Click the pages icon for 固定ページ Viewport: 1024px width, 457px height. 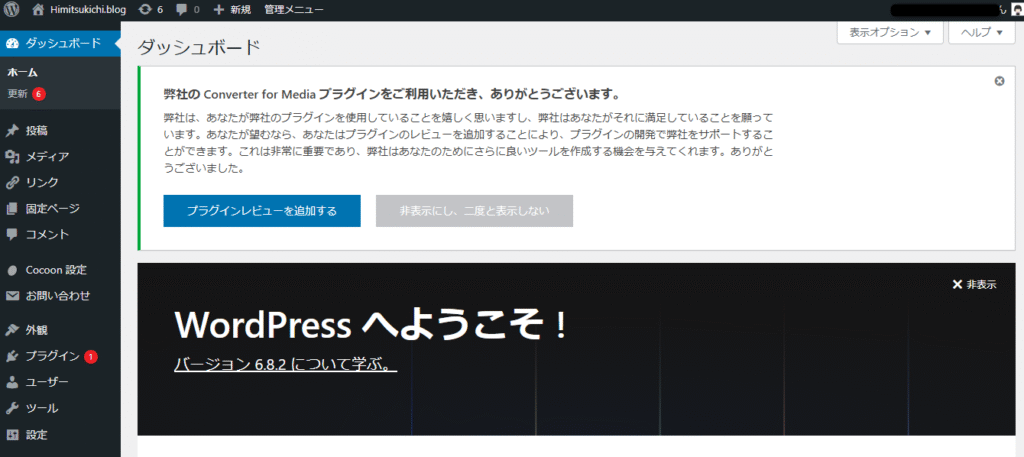pyautogui.click(x=12, y=209)
